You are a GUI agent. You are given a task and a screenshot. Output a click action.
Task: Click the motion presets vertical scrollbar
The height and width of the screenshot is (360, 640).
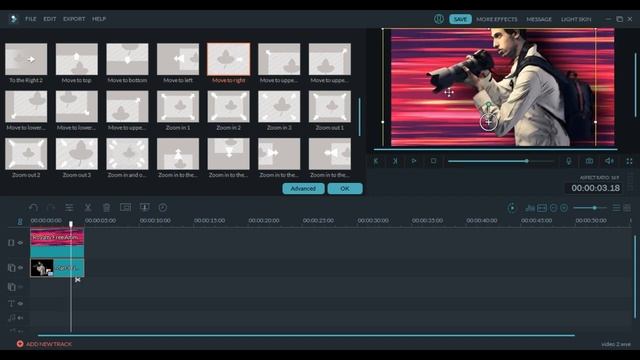pyautogui.click(x=359, y=117)
